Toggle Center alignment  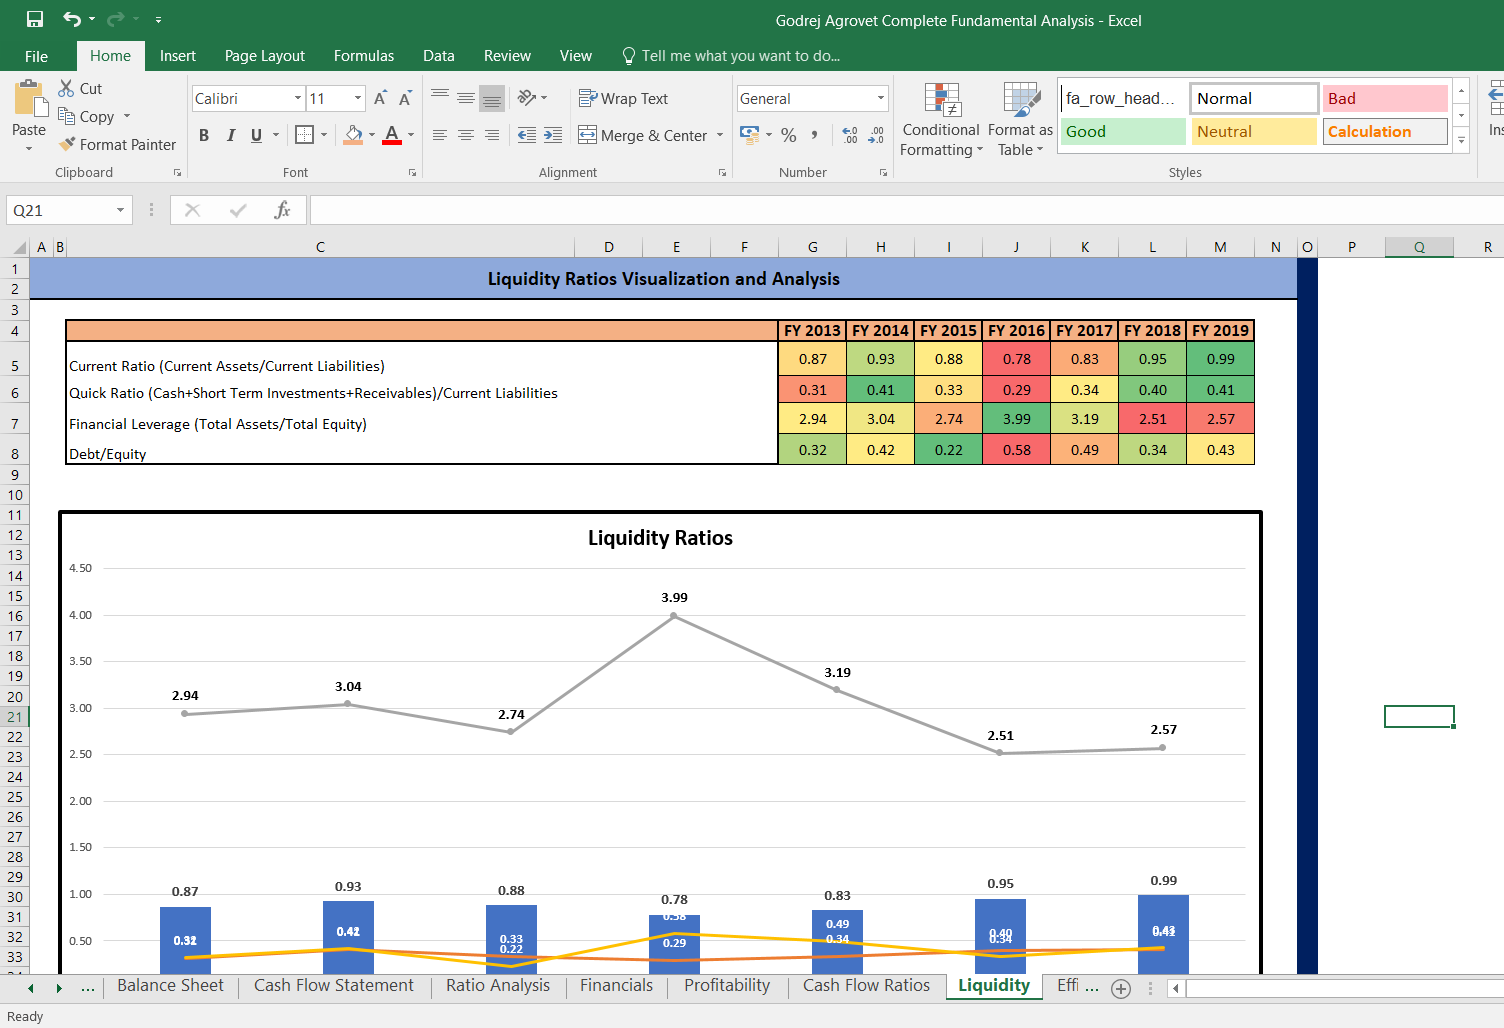466,135
